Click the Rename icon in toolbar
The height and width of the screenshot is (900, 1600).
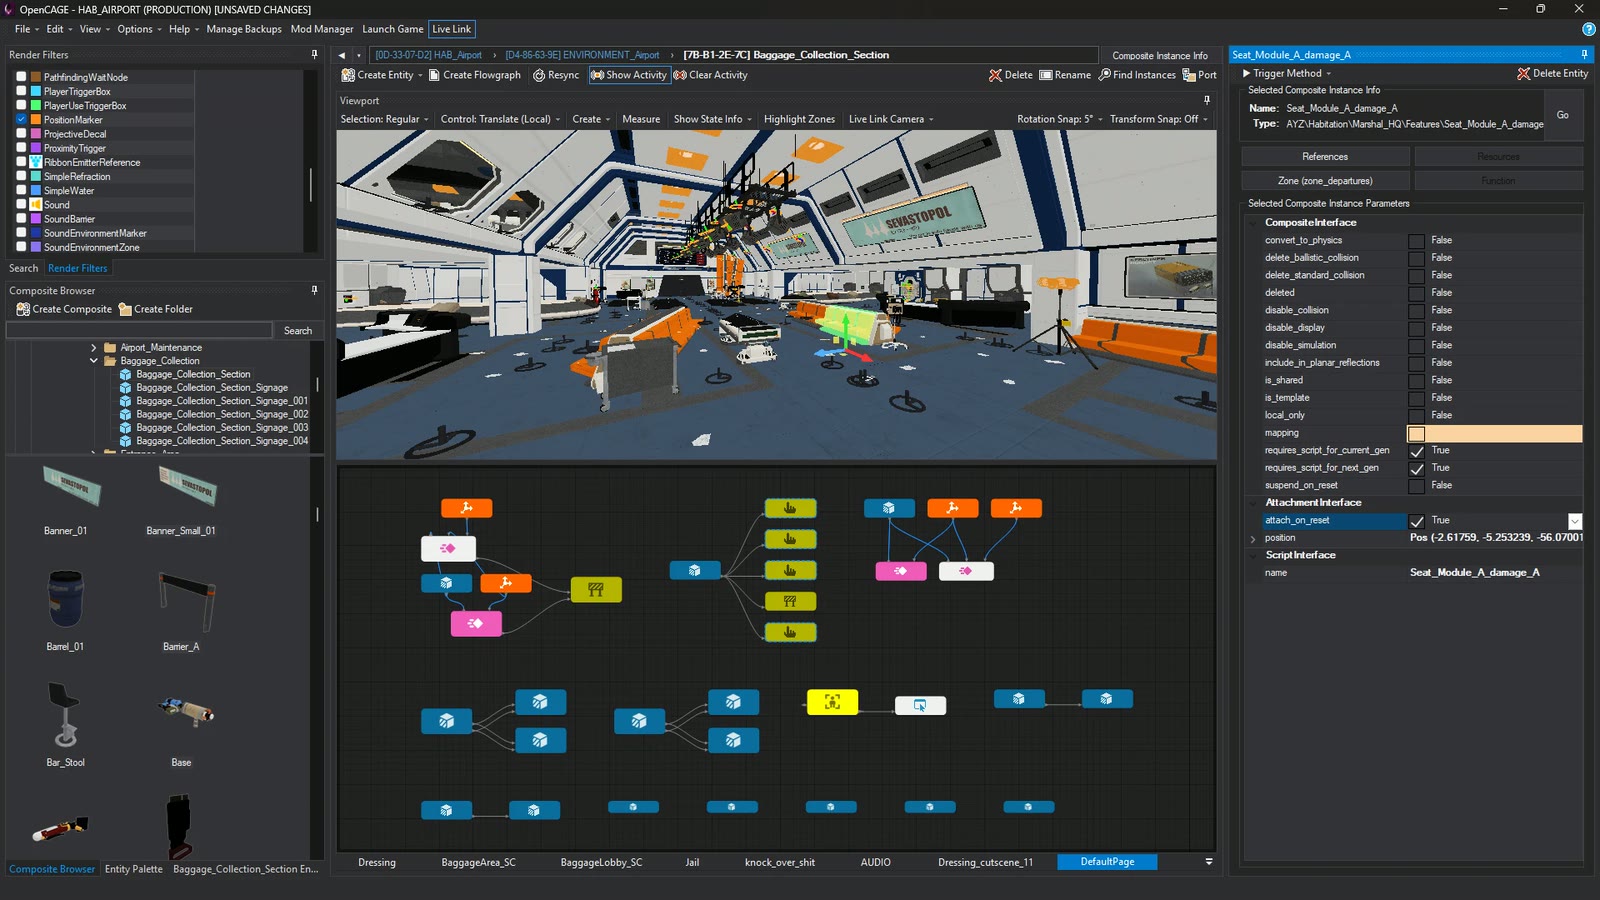pyautogui.click(x=1046, y=75)
